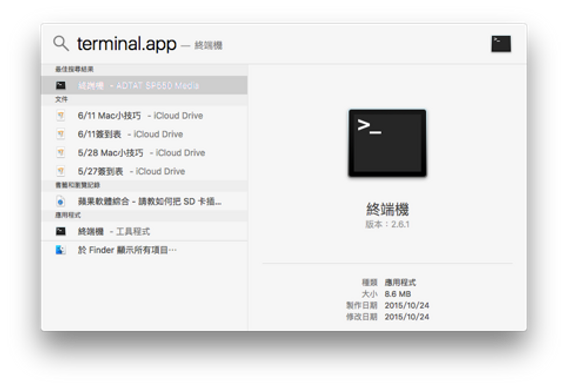
Task: Open the 6/11 Mac小技巧 document
Action: [x=144, y=115]
